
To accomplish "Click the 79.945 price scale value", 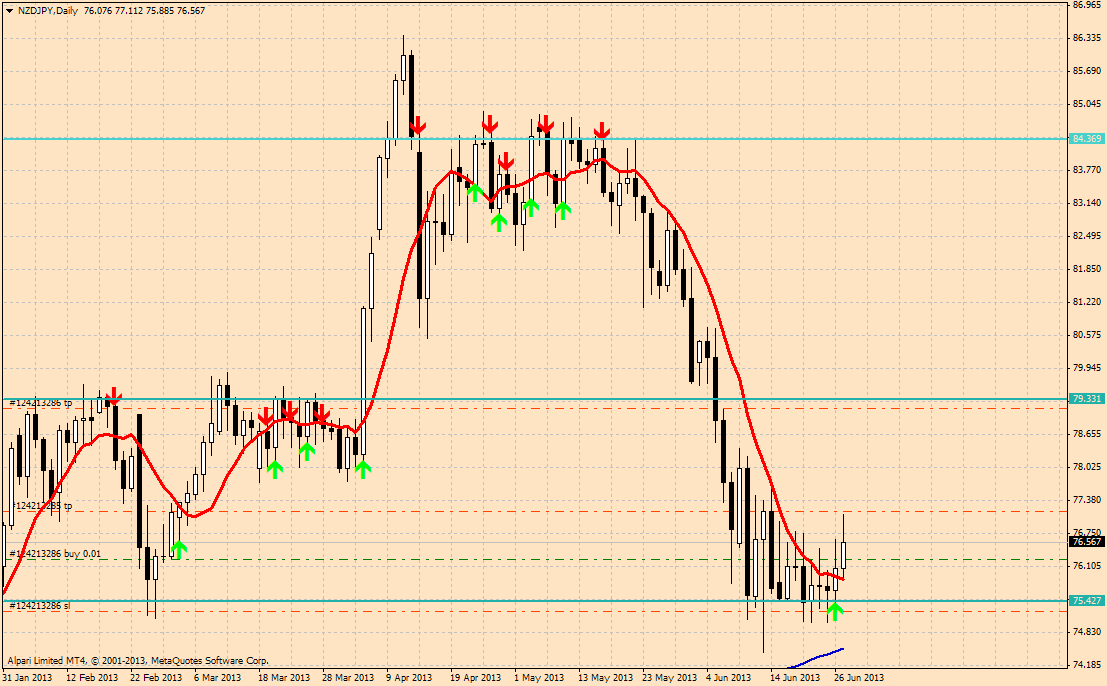I will tap(1087, 368).
